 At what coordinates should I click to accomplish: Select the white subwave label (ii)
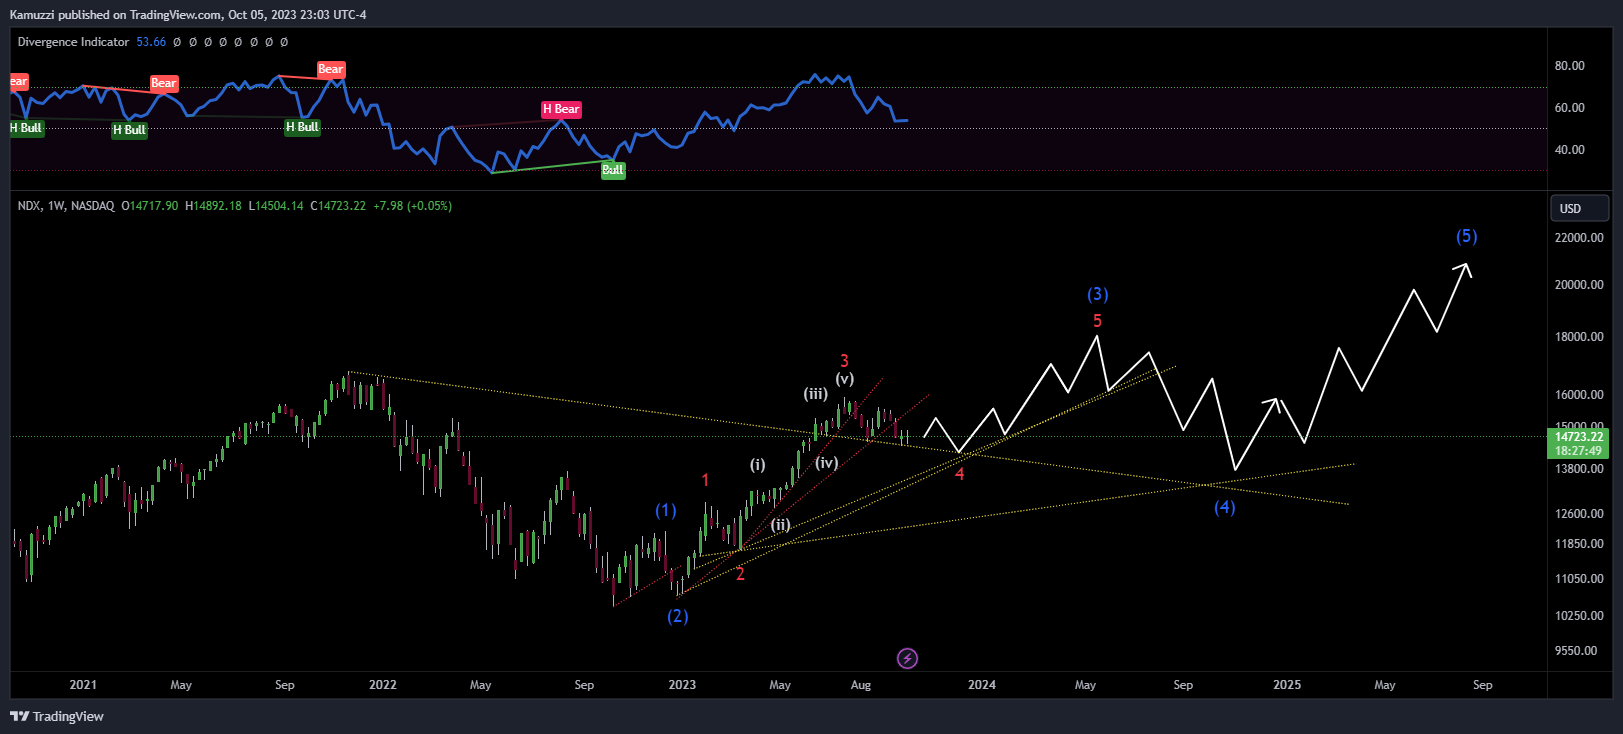point(780,524)
